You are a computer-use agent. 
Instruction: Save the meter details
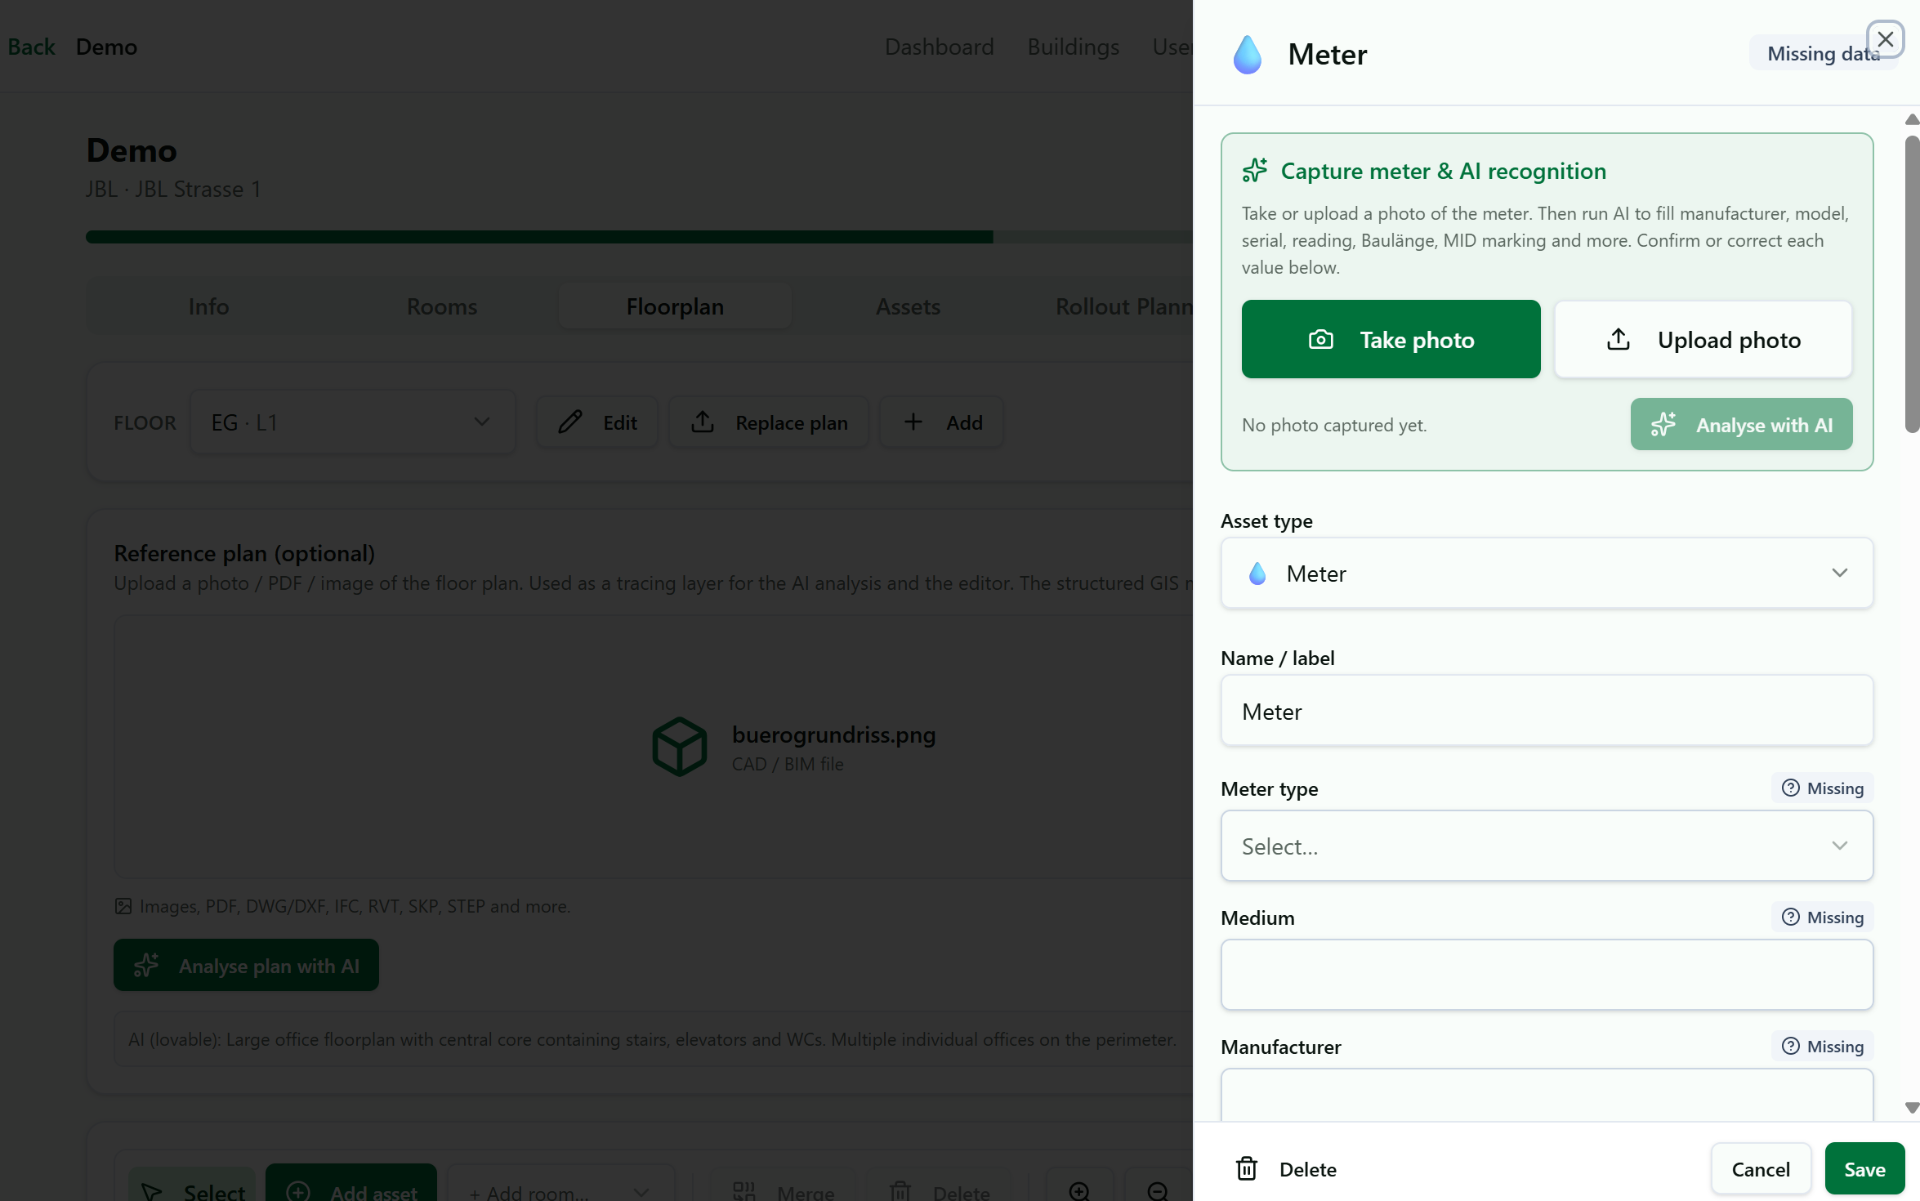tap(1864, 1169)
